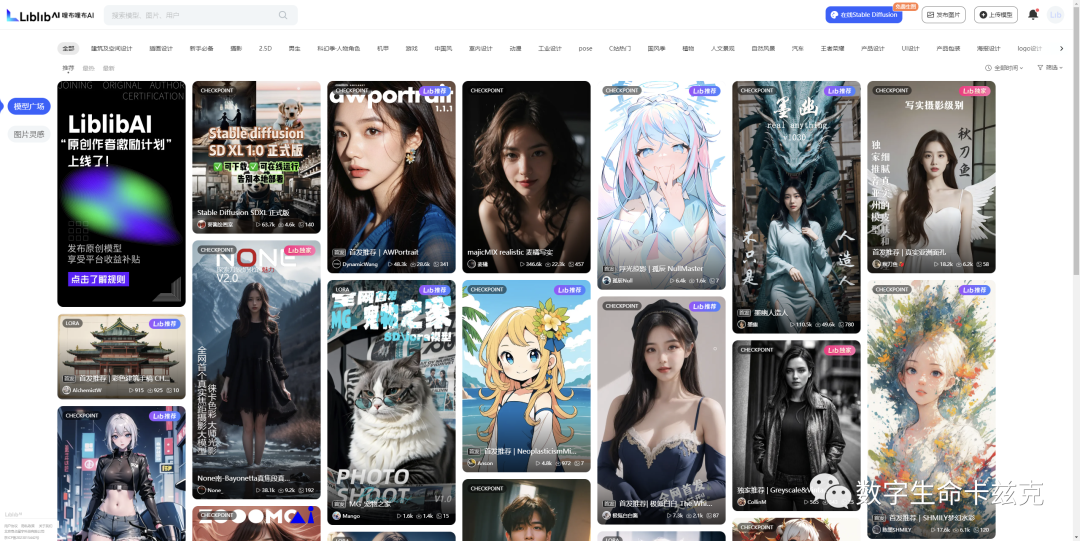
Task: Click the funnel filter icon
Action: tap(1040, 68)
